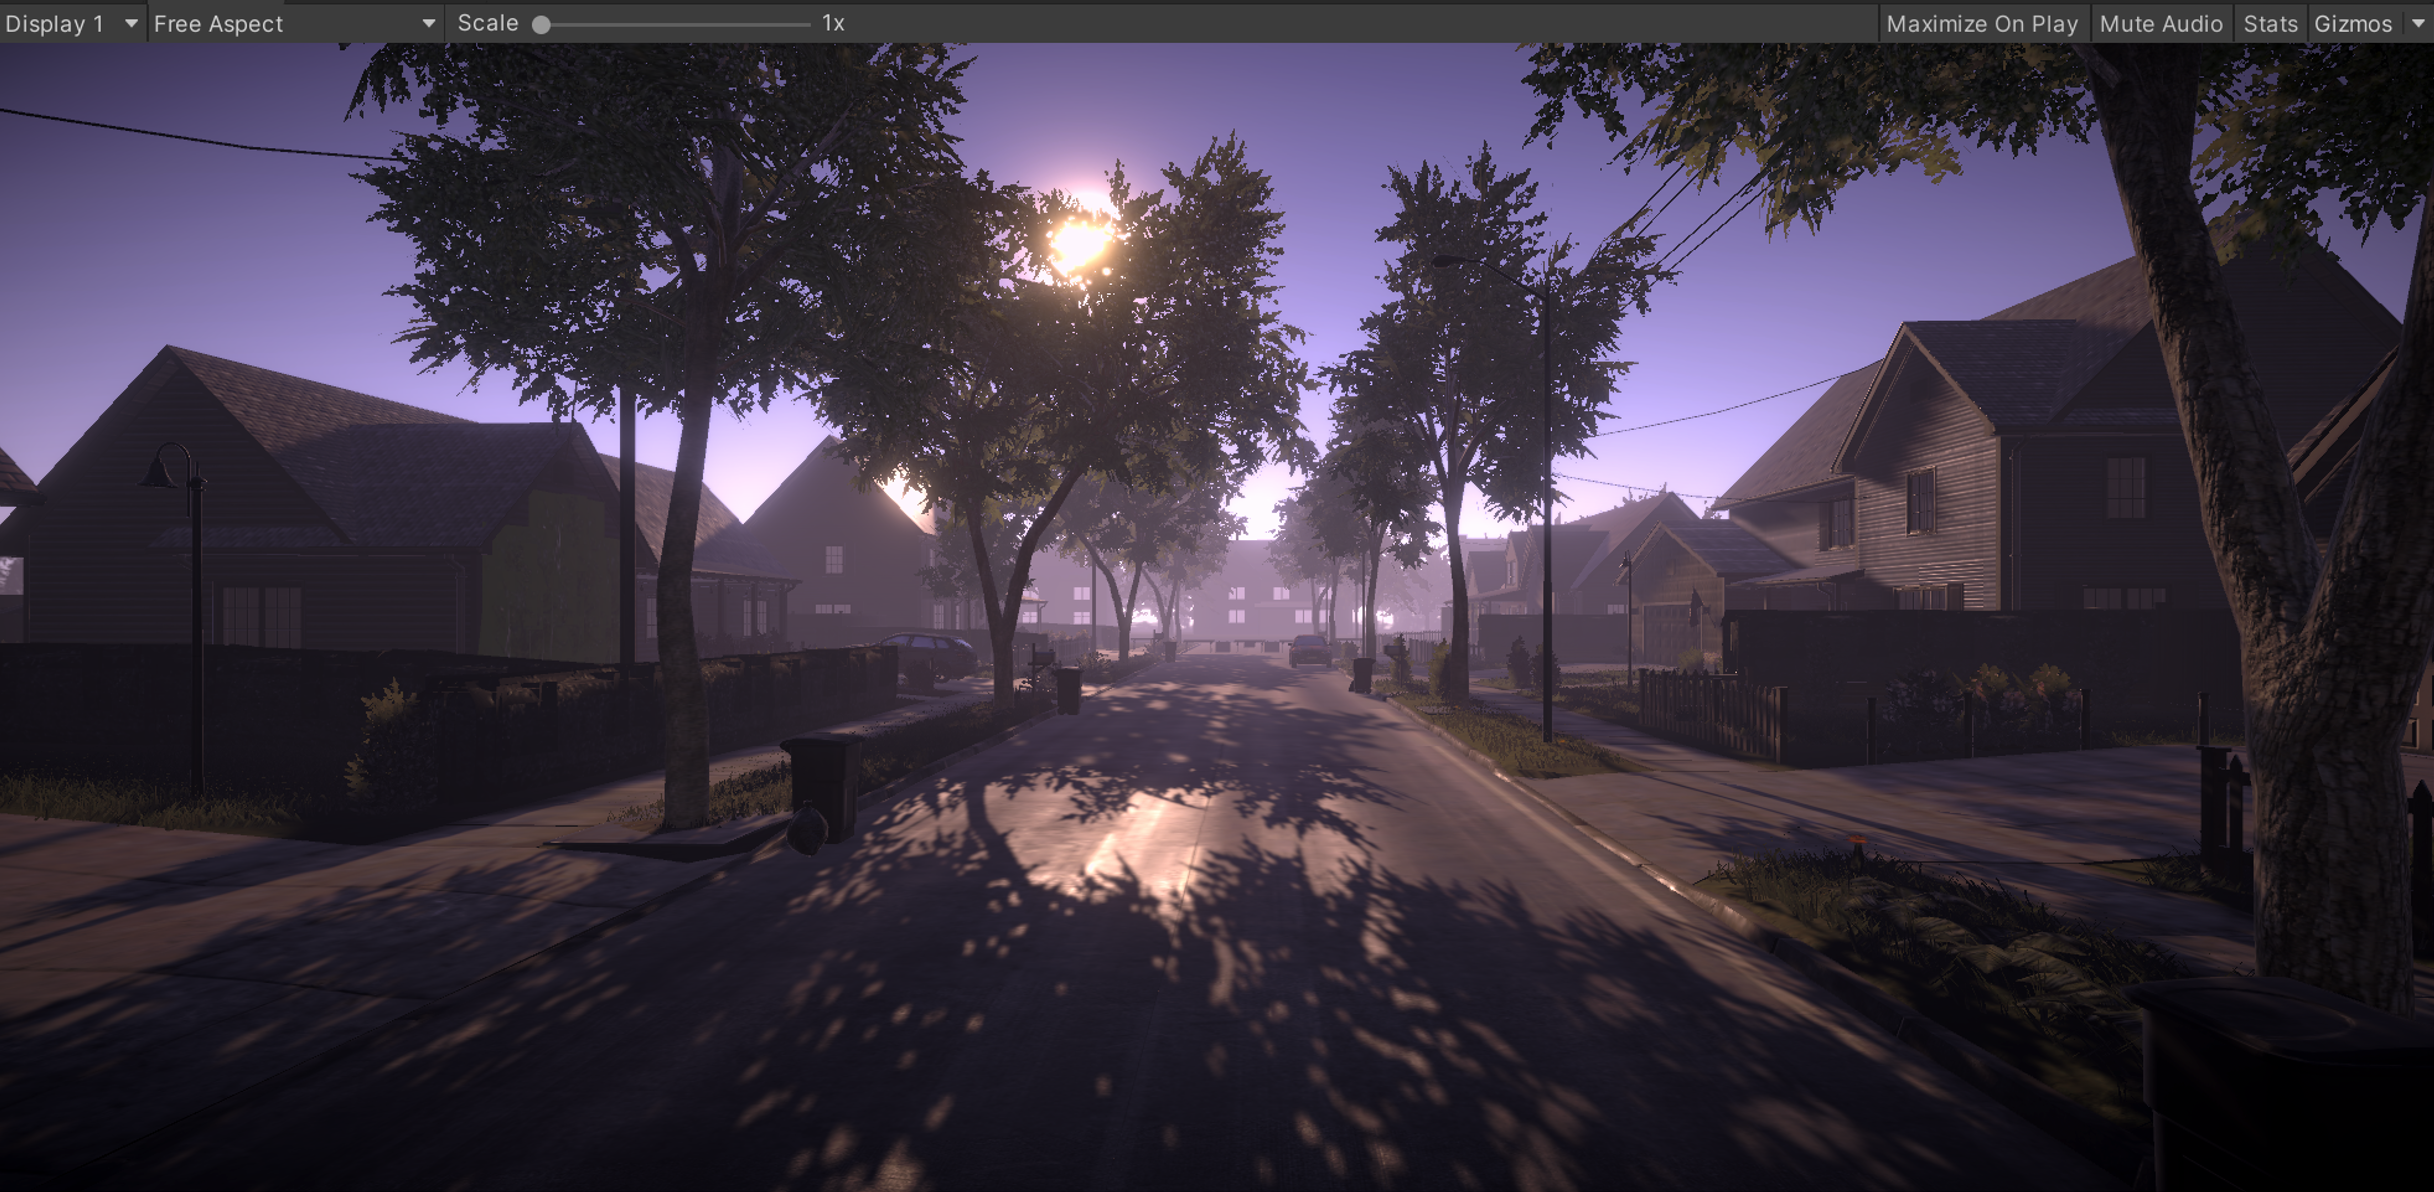Click the arrow beside Free Aspect
This screenshot has height=1192, width=2434.
429,24
